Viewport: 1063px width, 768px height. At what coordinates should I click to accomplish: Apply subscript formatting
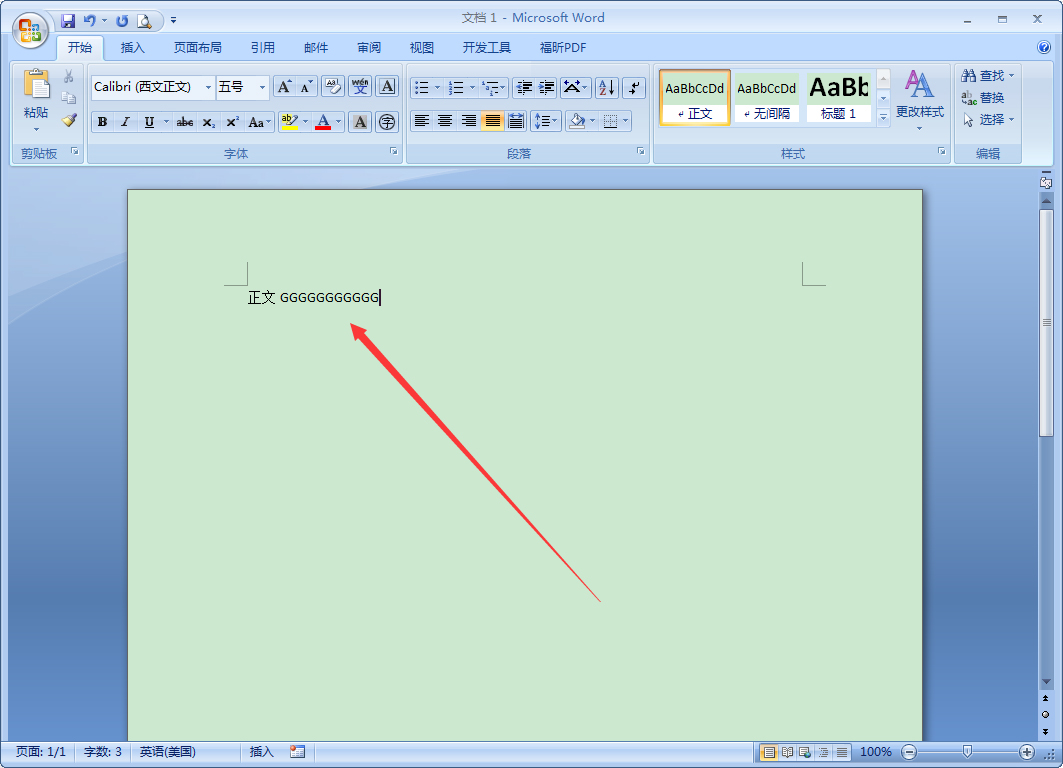pos(208,121)
